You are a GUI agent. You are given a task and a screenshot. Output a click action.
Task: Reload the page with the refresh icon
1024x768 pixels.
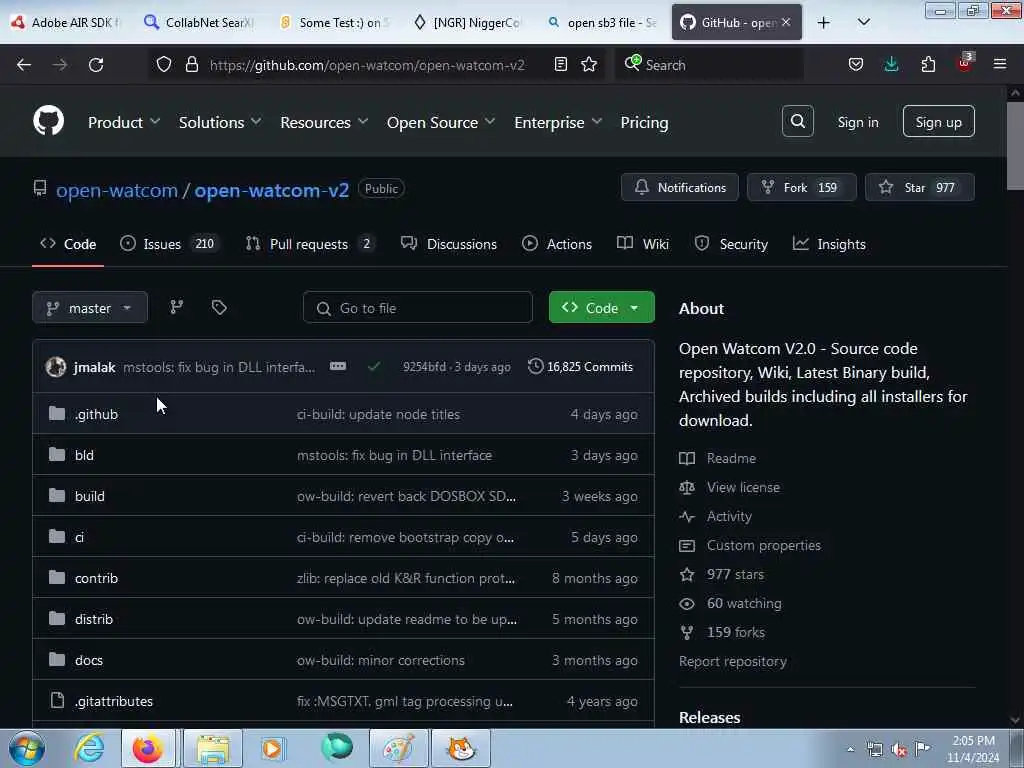click(96, 65)
